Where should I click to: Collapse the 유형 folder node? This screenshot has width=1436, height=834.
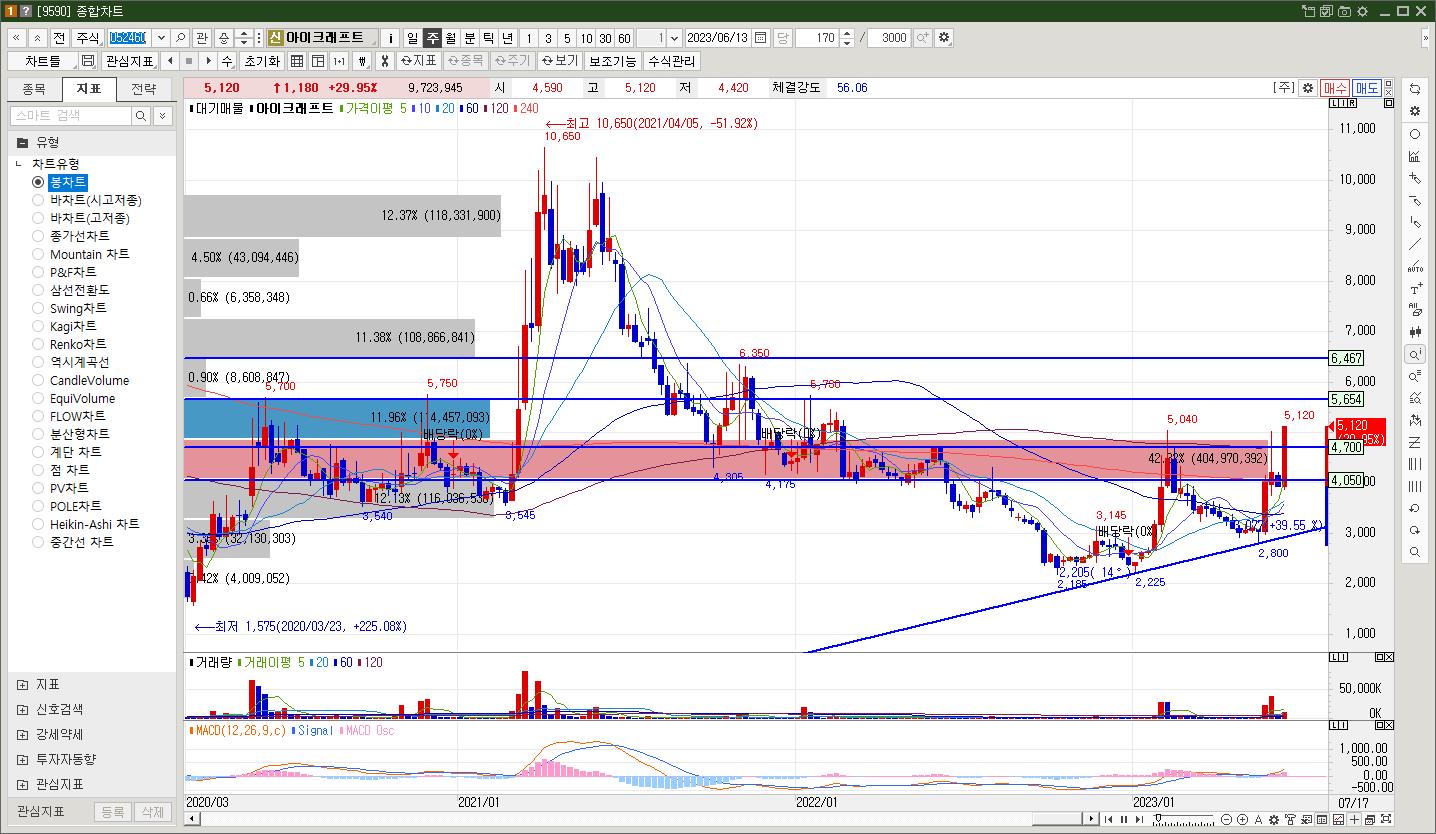coord(22,142)
